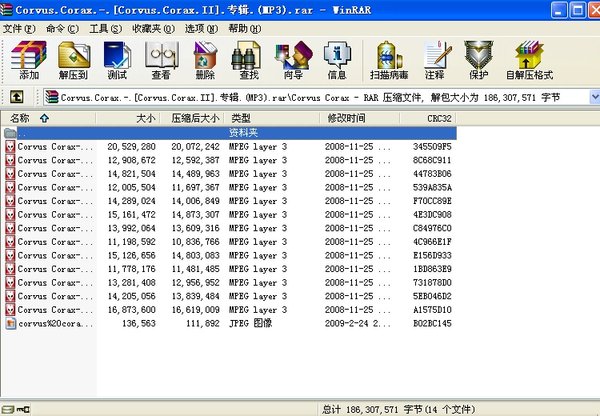Select the file sized 13,281,408
The height and width of the screenshot is (416, 600).
[230, 282]
